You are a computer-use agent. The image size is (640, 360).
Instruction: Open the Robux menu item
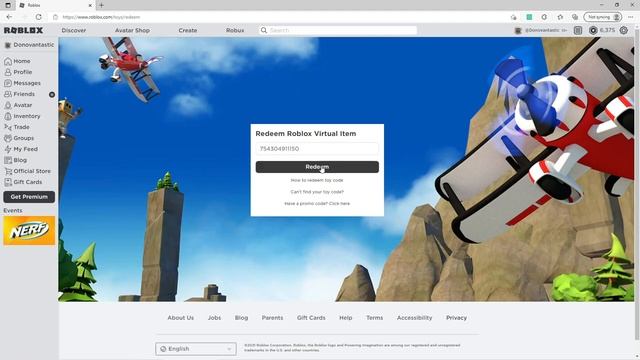[x=235, y=30]
